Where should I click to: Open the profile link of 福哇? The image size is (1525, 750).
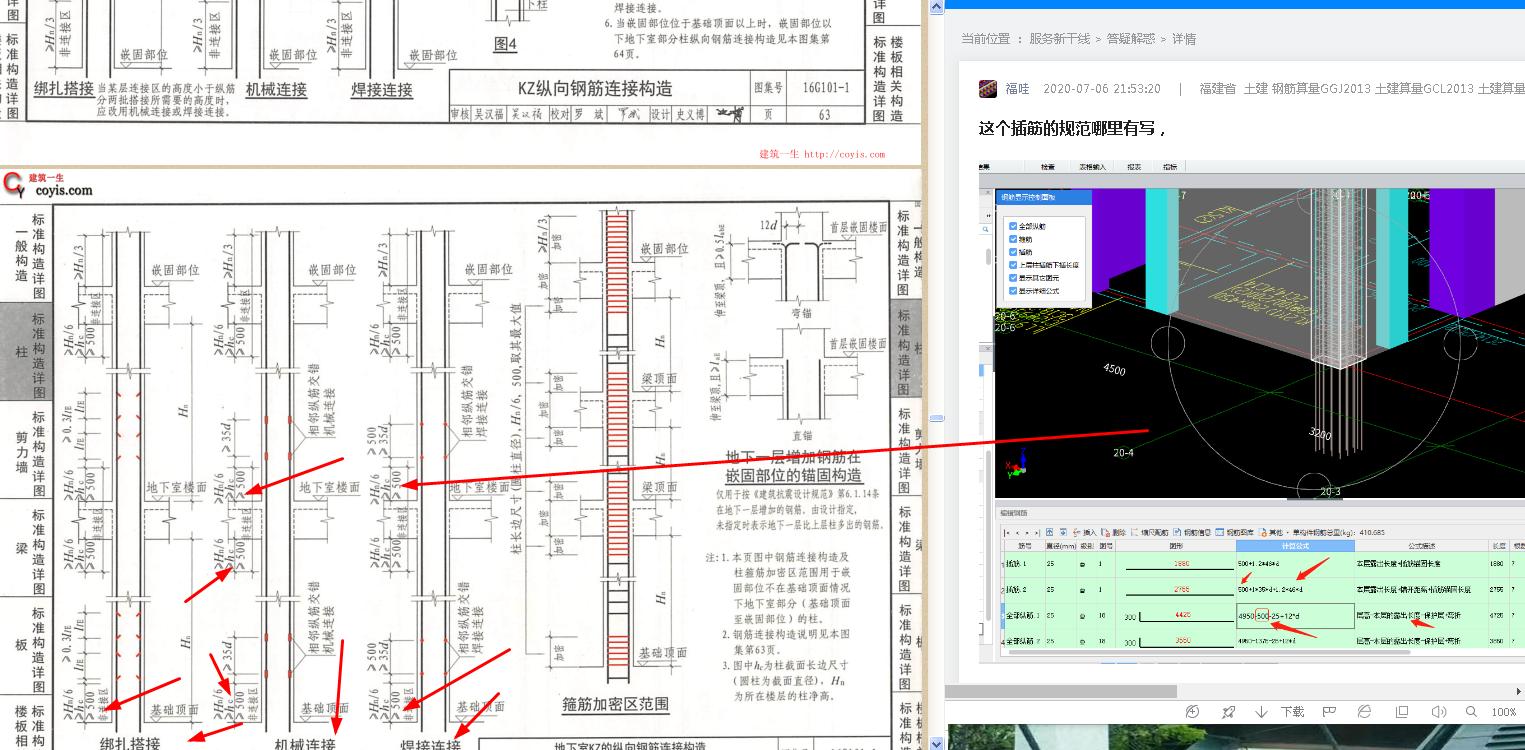(1017, 89)
